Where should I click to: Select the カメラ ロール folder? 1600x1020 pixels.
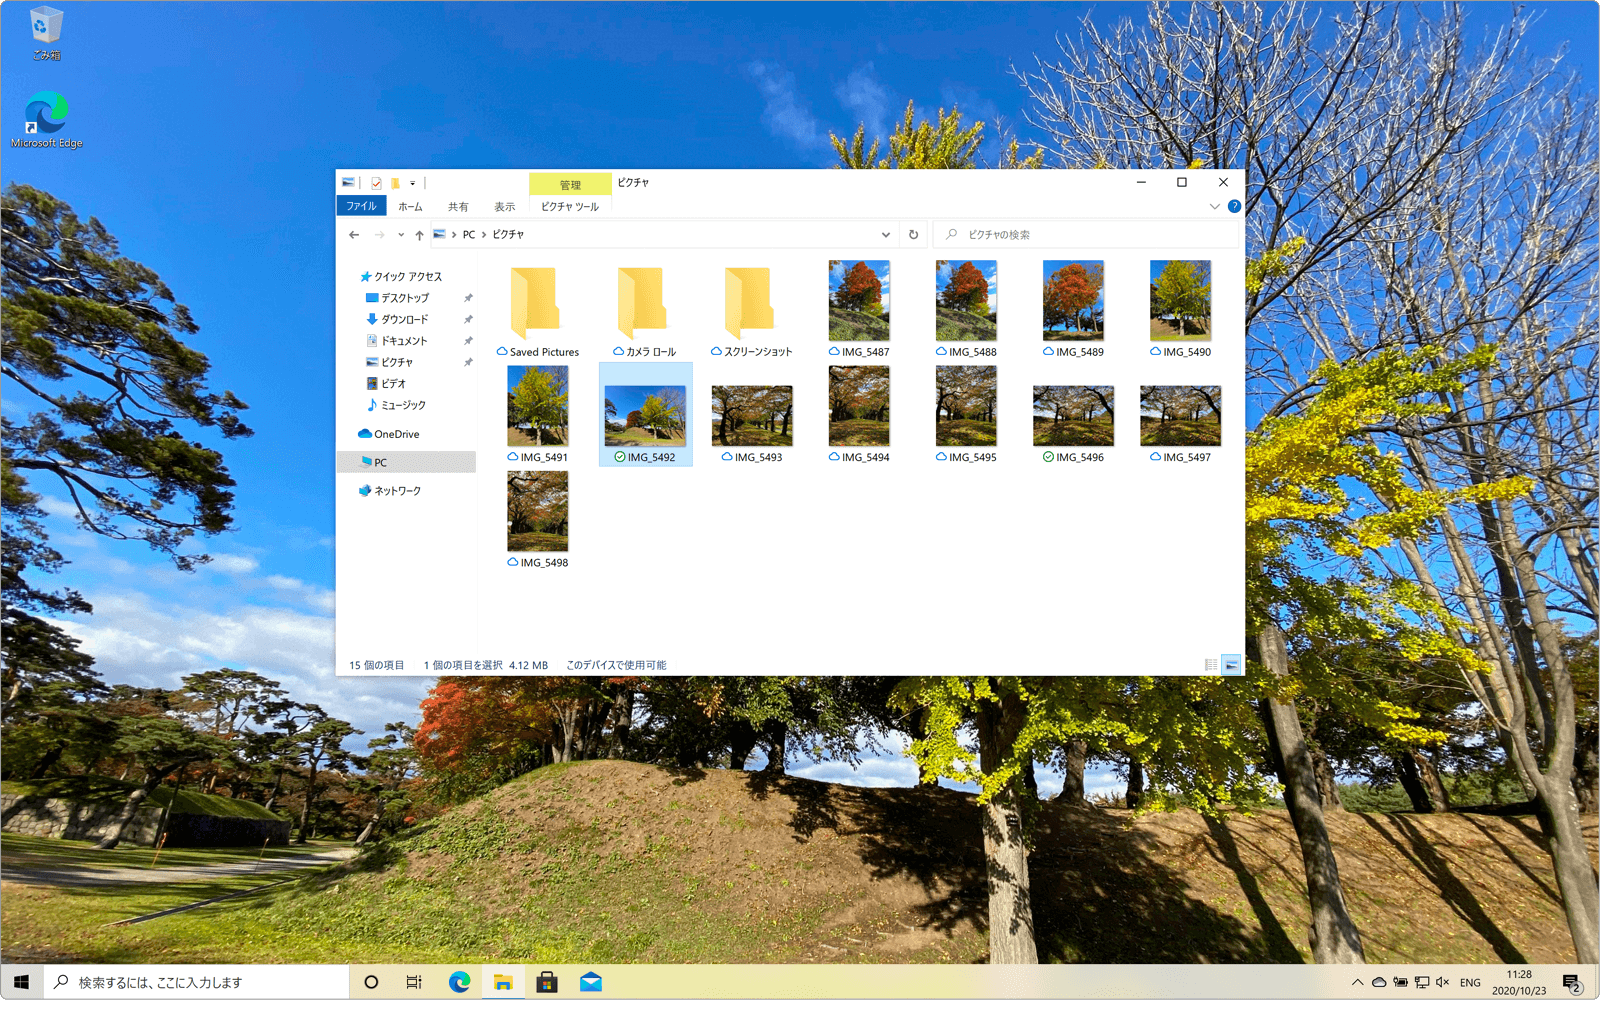tap(645, 310)
